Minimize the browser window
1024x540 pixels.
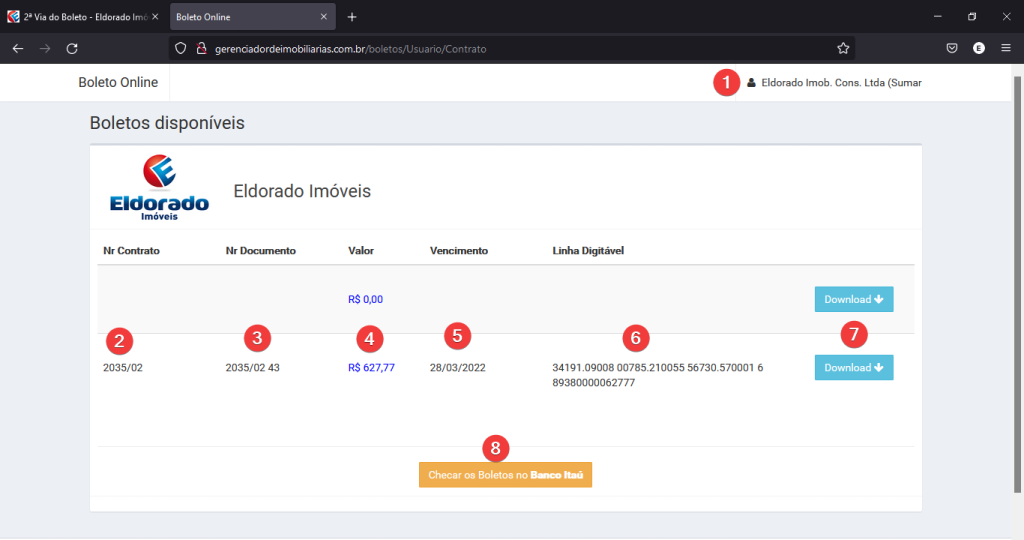937,17
